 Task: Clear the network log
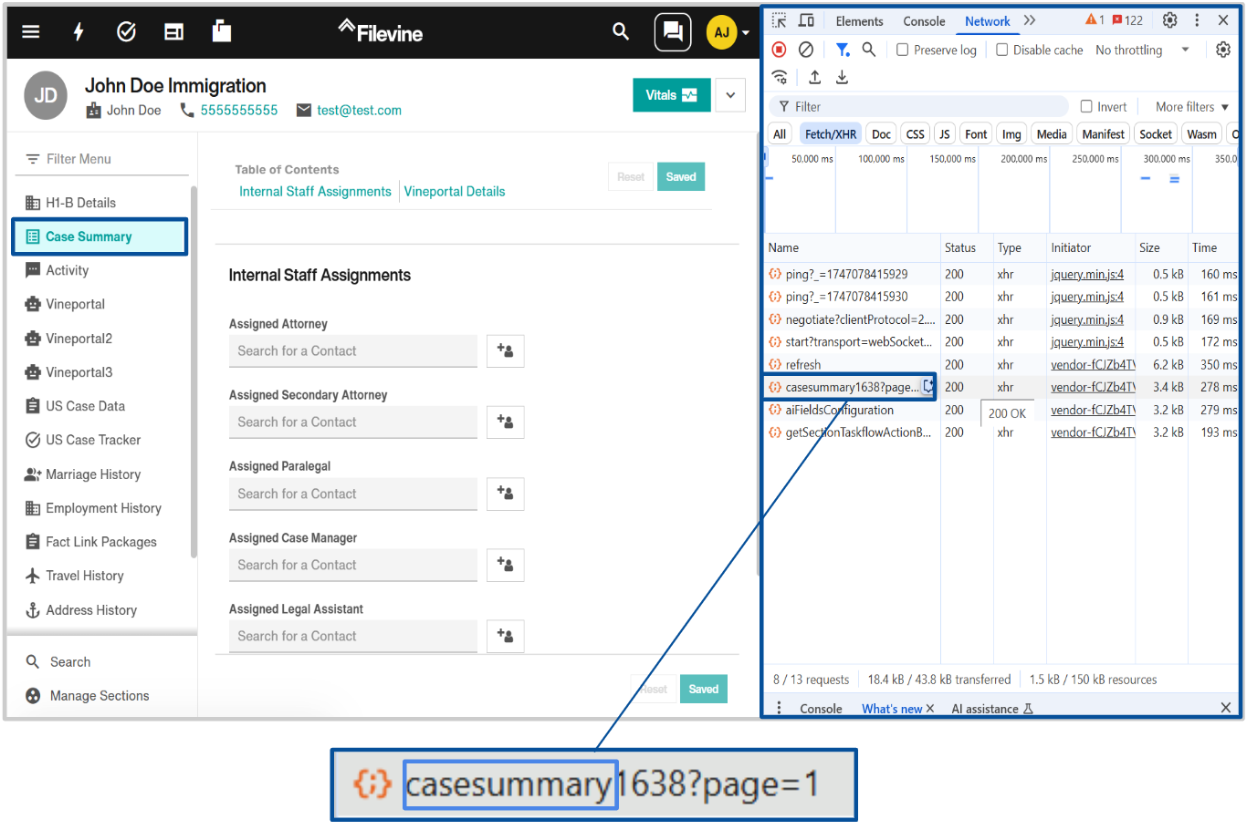click(806, 50)
